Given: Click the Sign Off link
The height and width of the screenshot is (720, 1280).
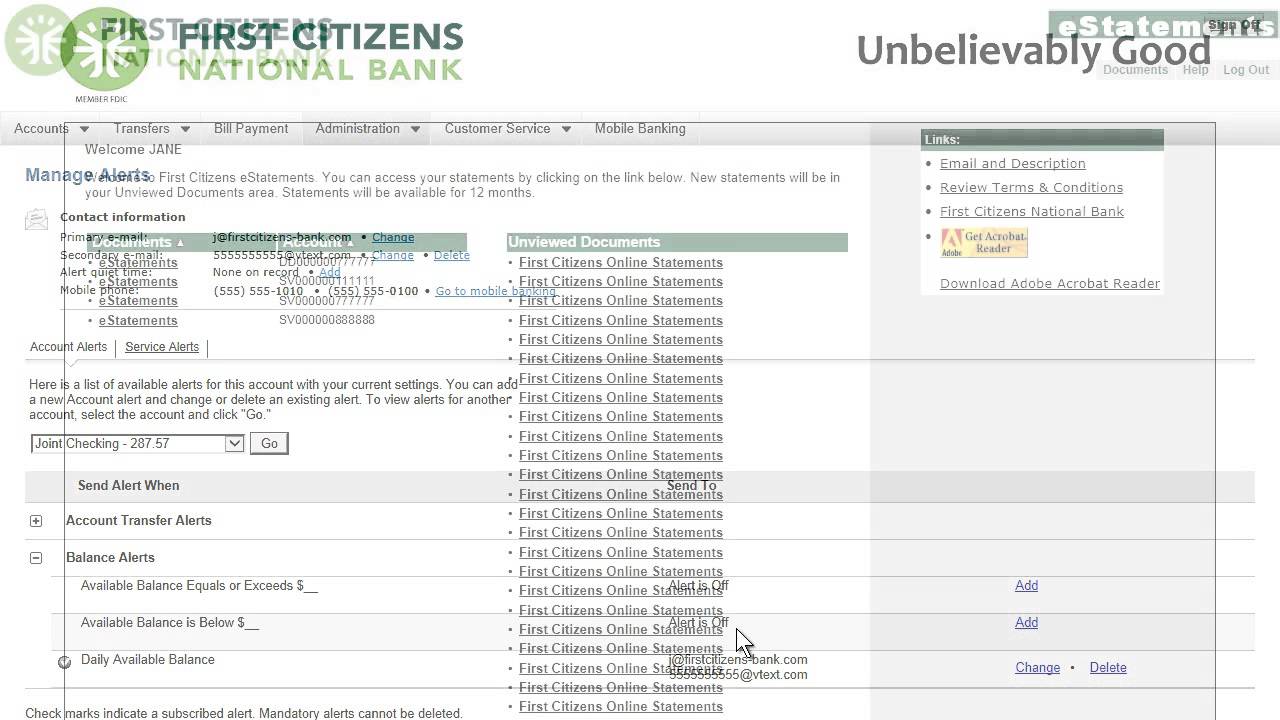Looking at the screenshot, I should [1234, 26].
